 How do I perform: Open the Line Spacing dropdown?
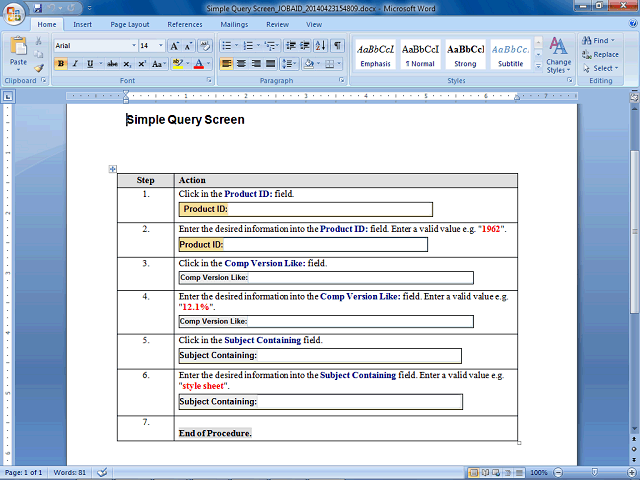290,64
